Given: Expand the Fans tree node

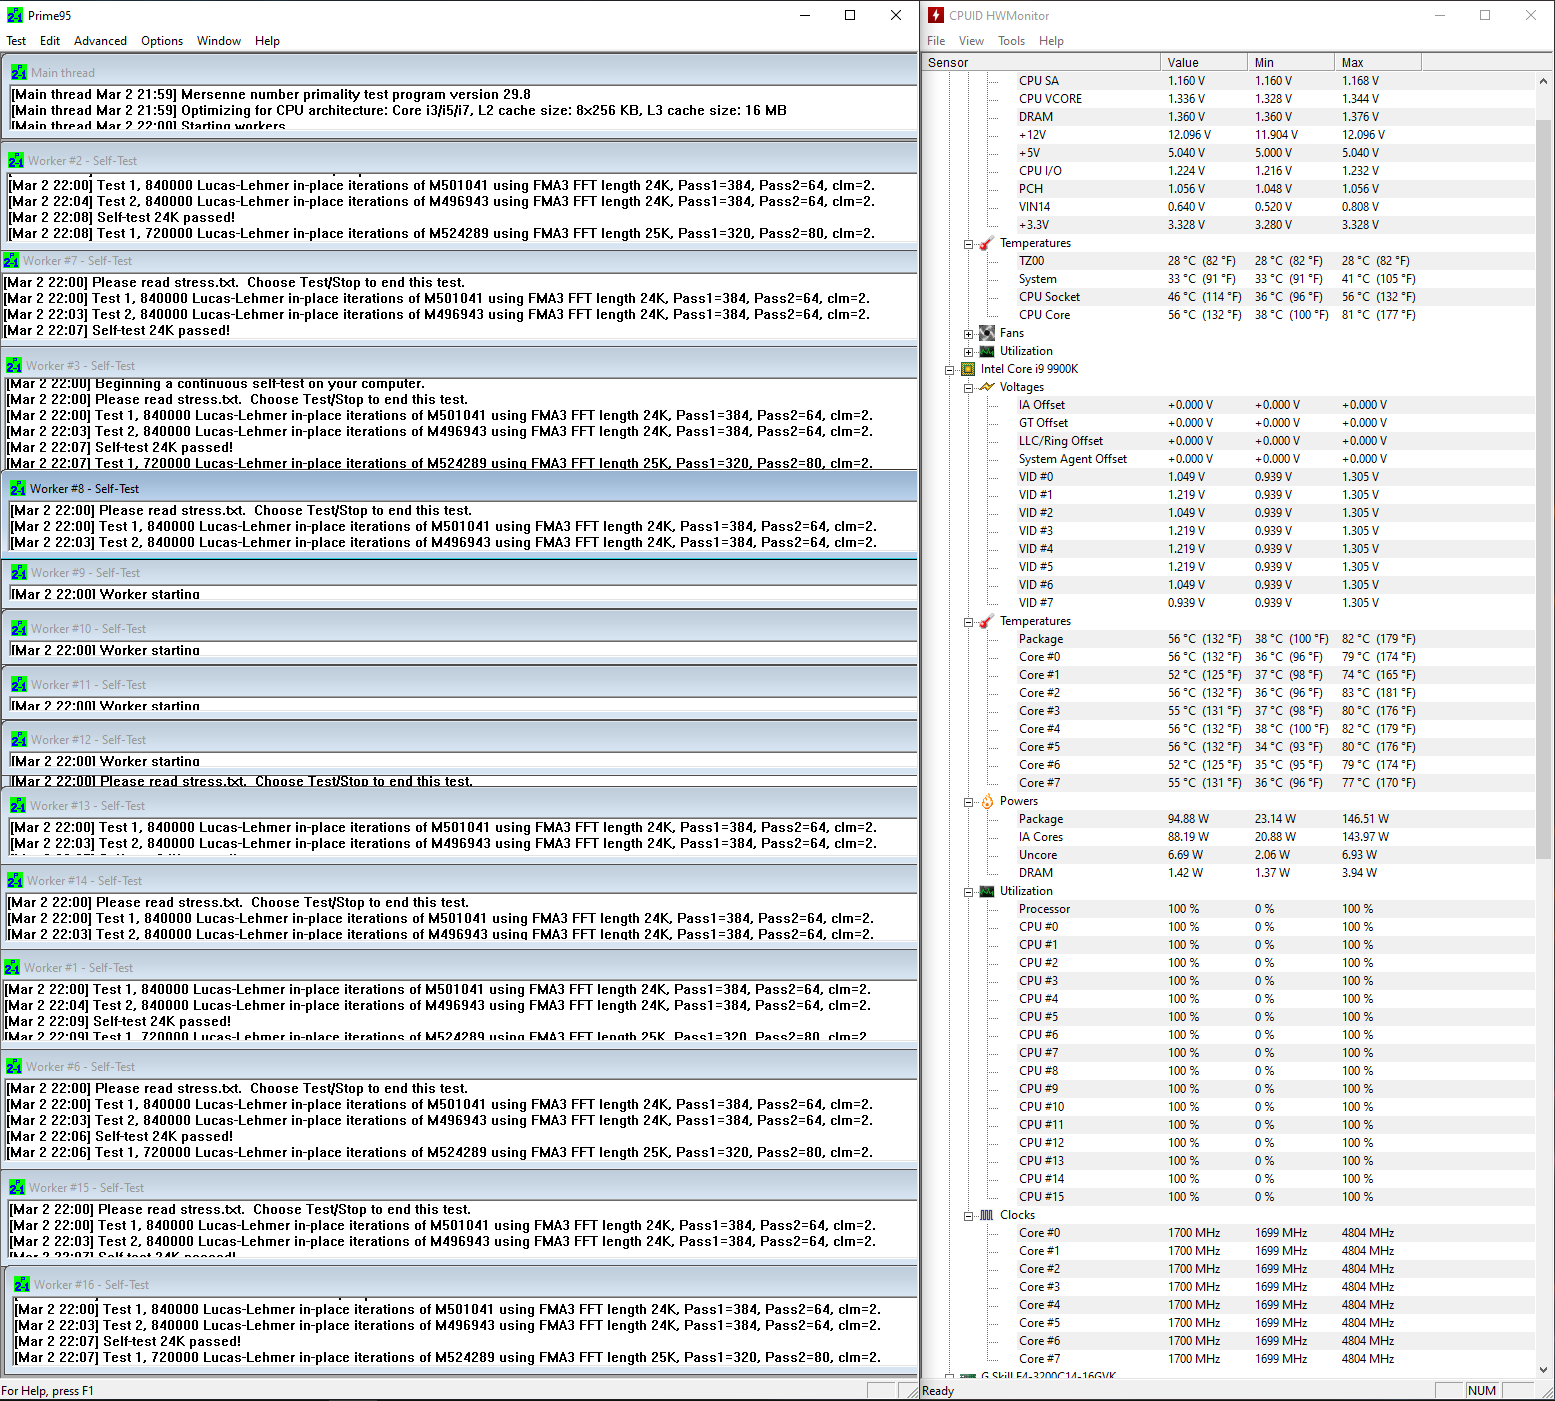Looking at the screenshot, I should coord(968,334).
